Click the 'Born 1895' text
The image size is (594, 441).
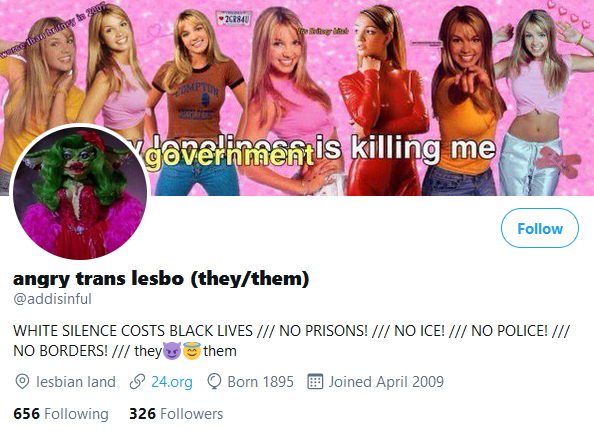click(x=261, y=382)
